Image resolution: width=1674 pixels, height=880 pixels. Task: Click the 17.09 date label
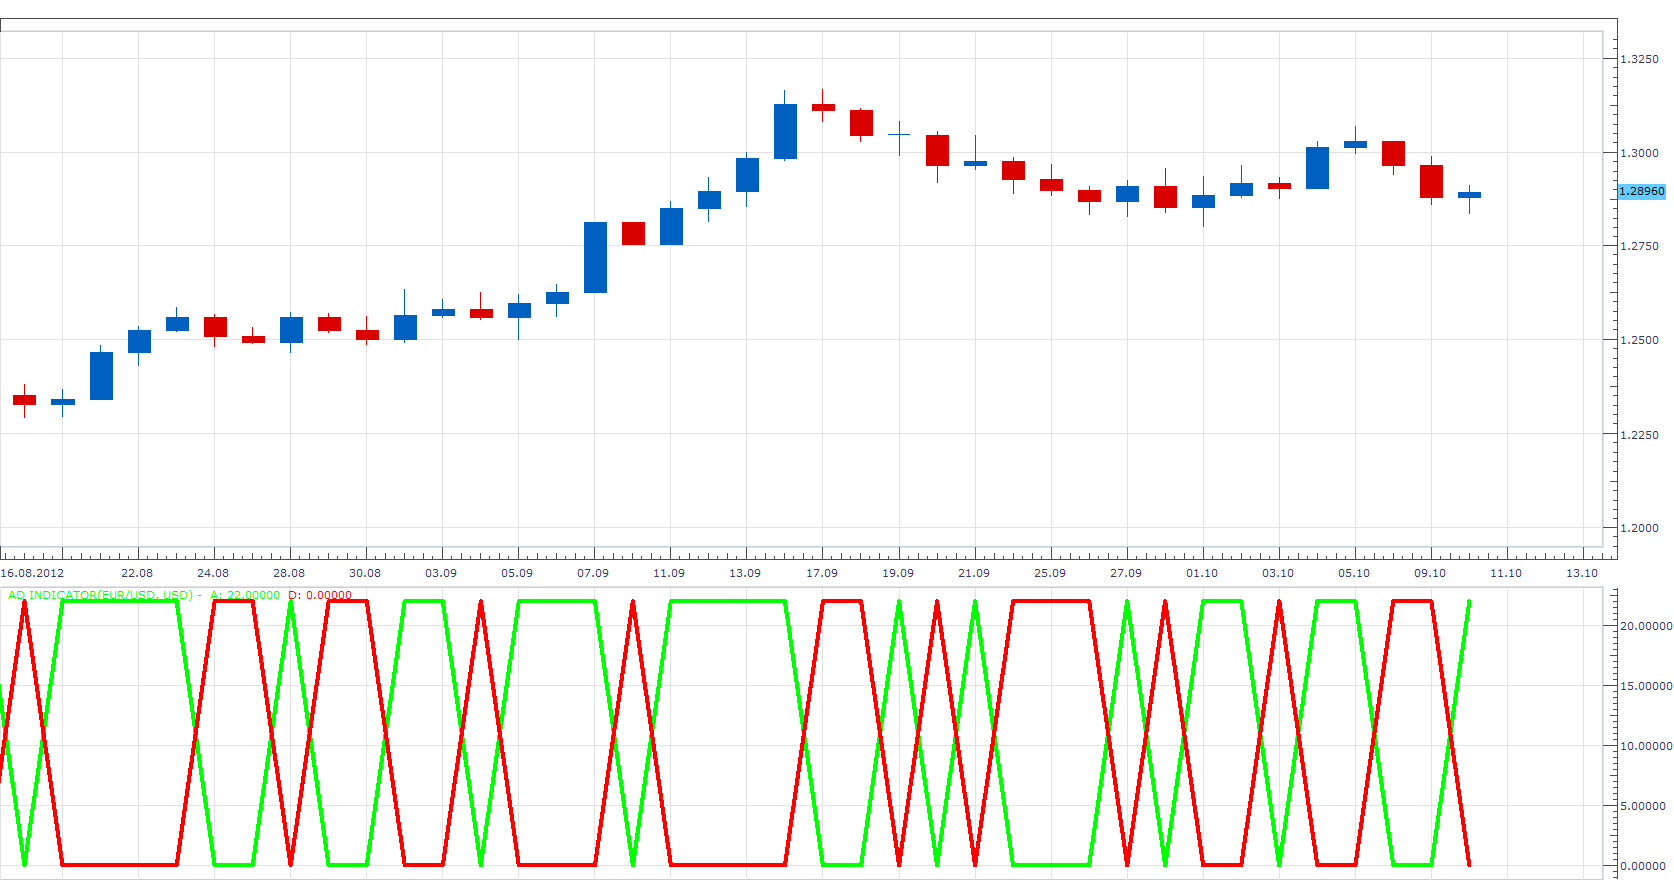(x=822, y=573)
